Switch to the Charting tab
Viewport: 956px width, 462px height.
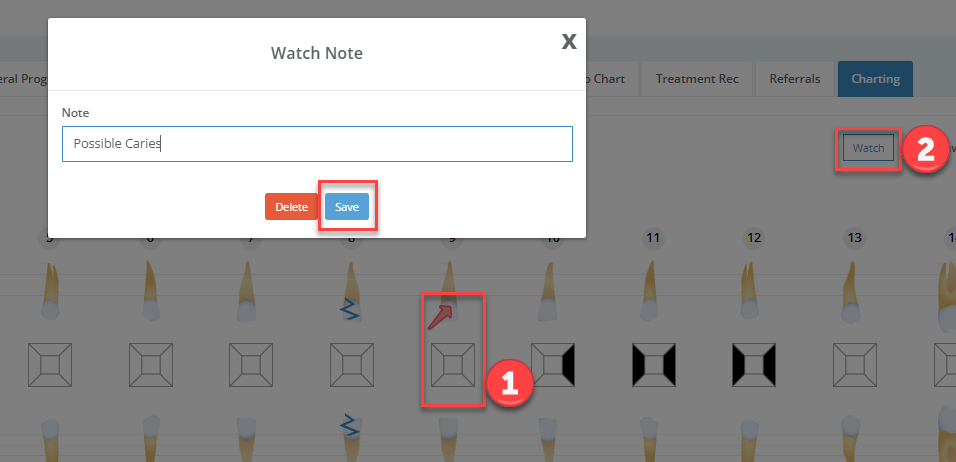coord(876,79)
